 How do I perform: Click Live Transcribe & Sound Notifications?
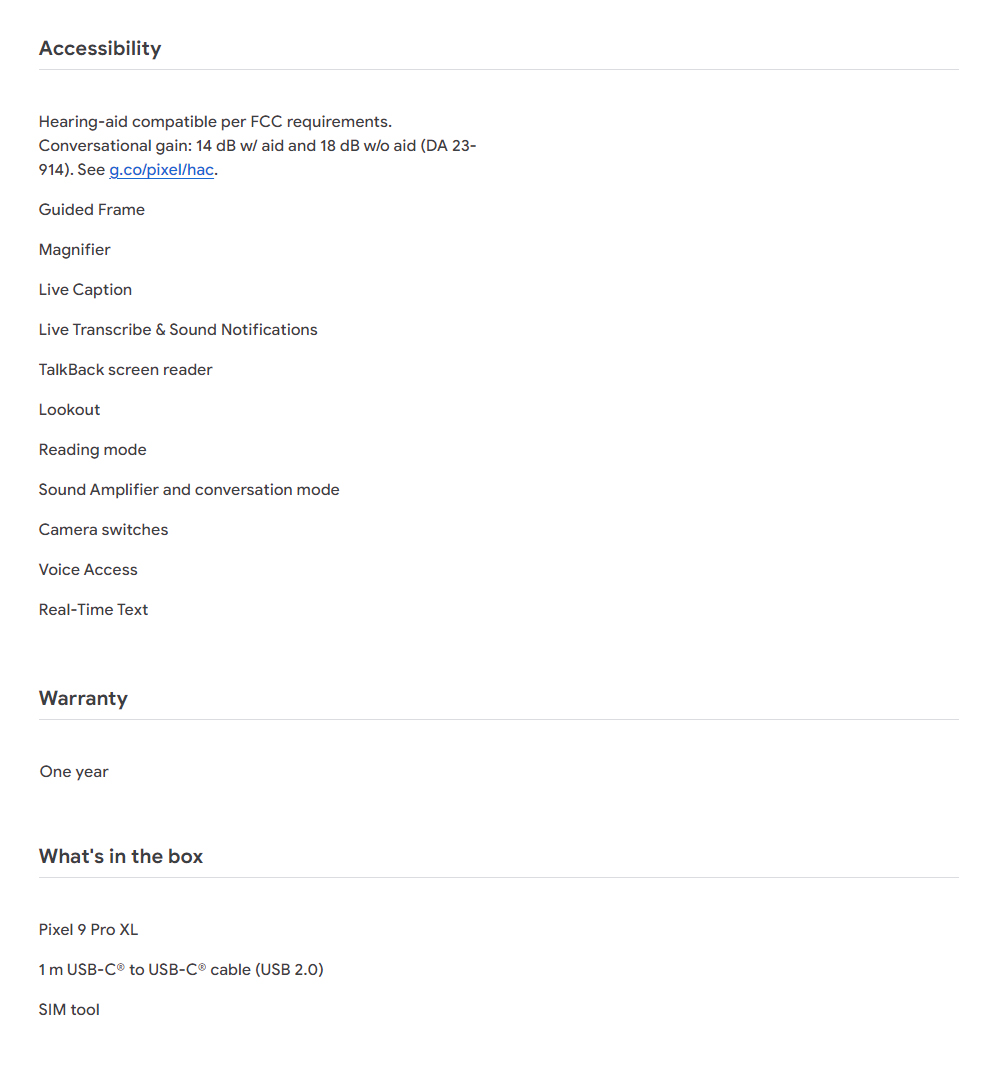point(178,330)
